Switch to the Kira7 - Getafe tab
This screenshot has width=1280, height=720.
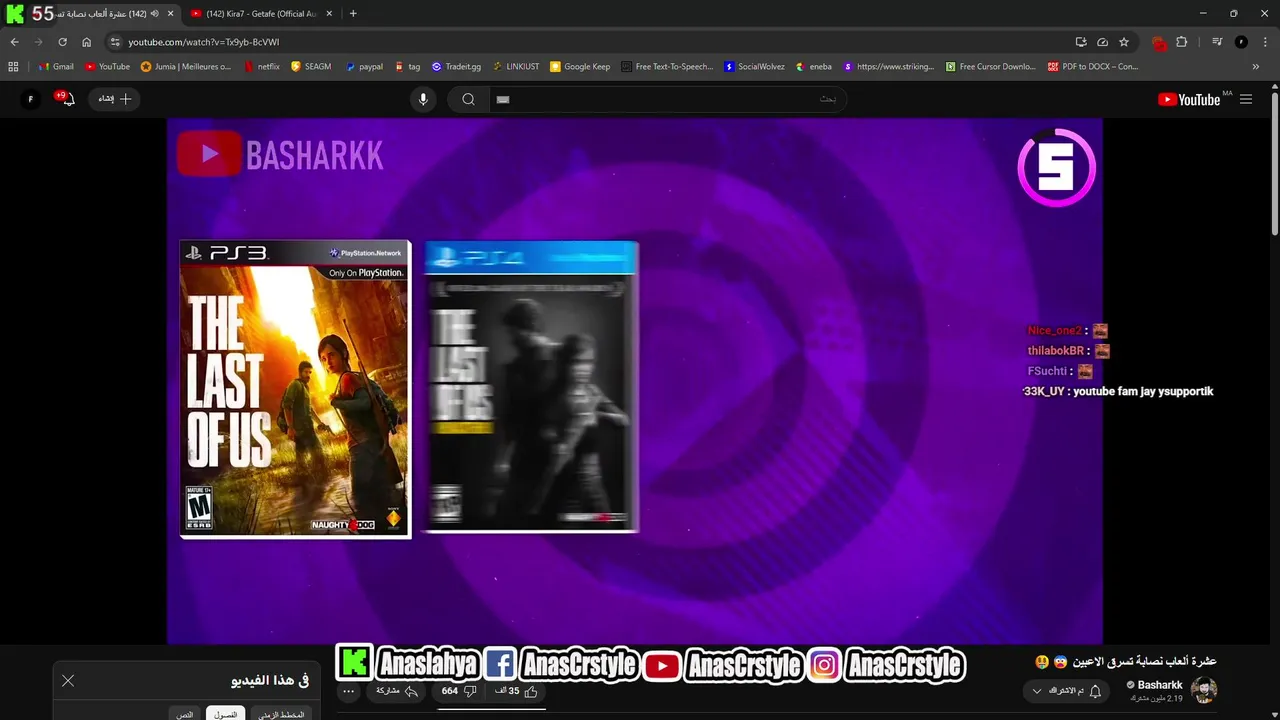pos(260,13)
